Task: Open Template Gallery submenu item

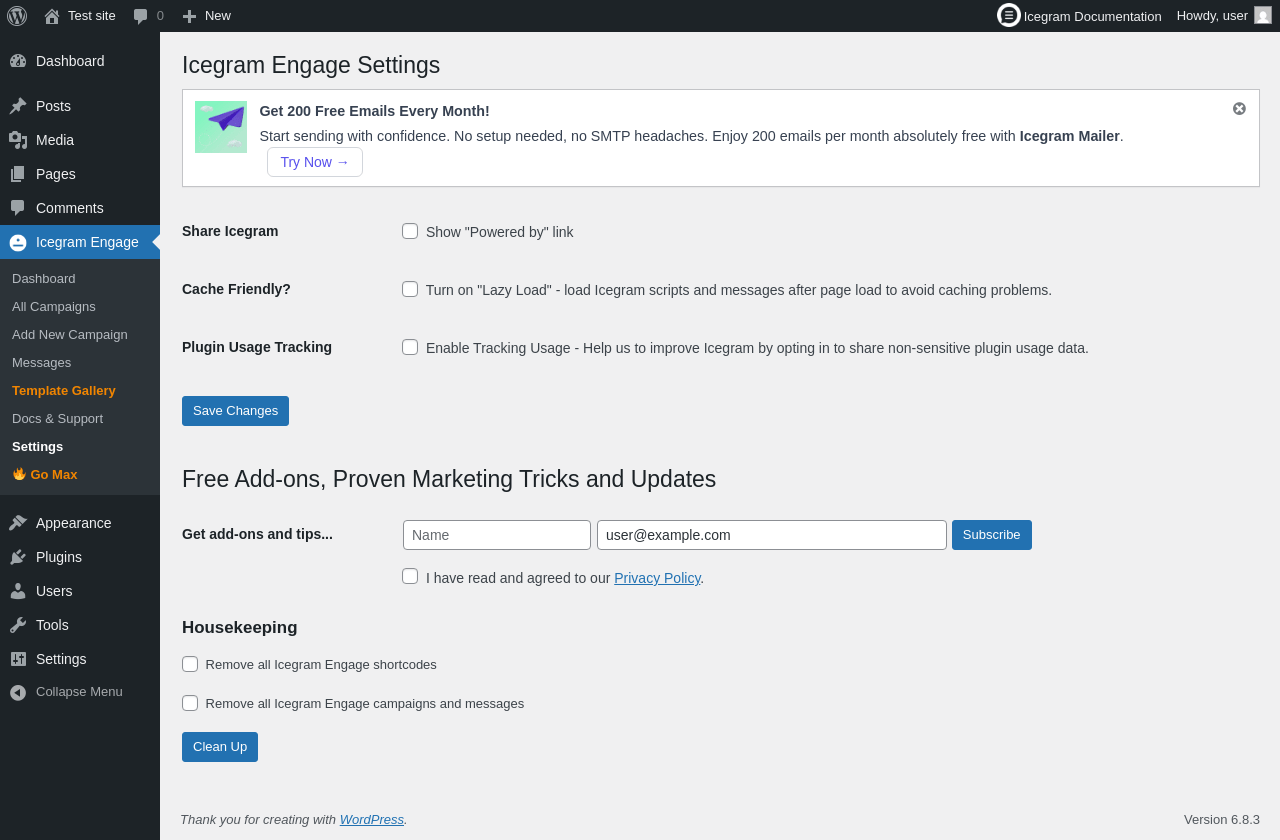Action: tap(64, 390)
